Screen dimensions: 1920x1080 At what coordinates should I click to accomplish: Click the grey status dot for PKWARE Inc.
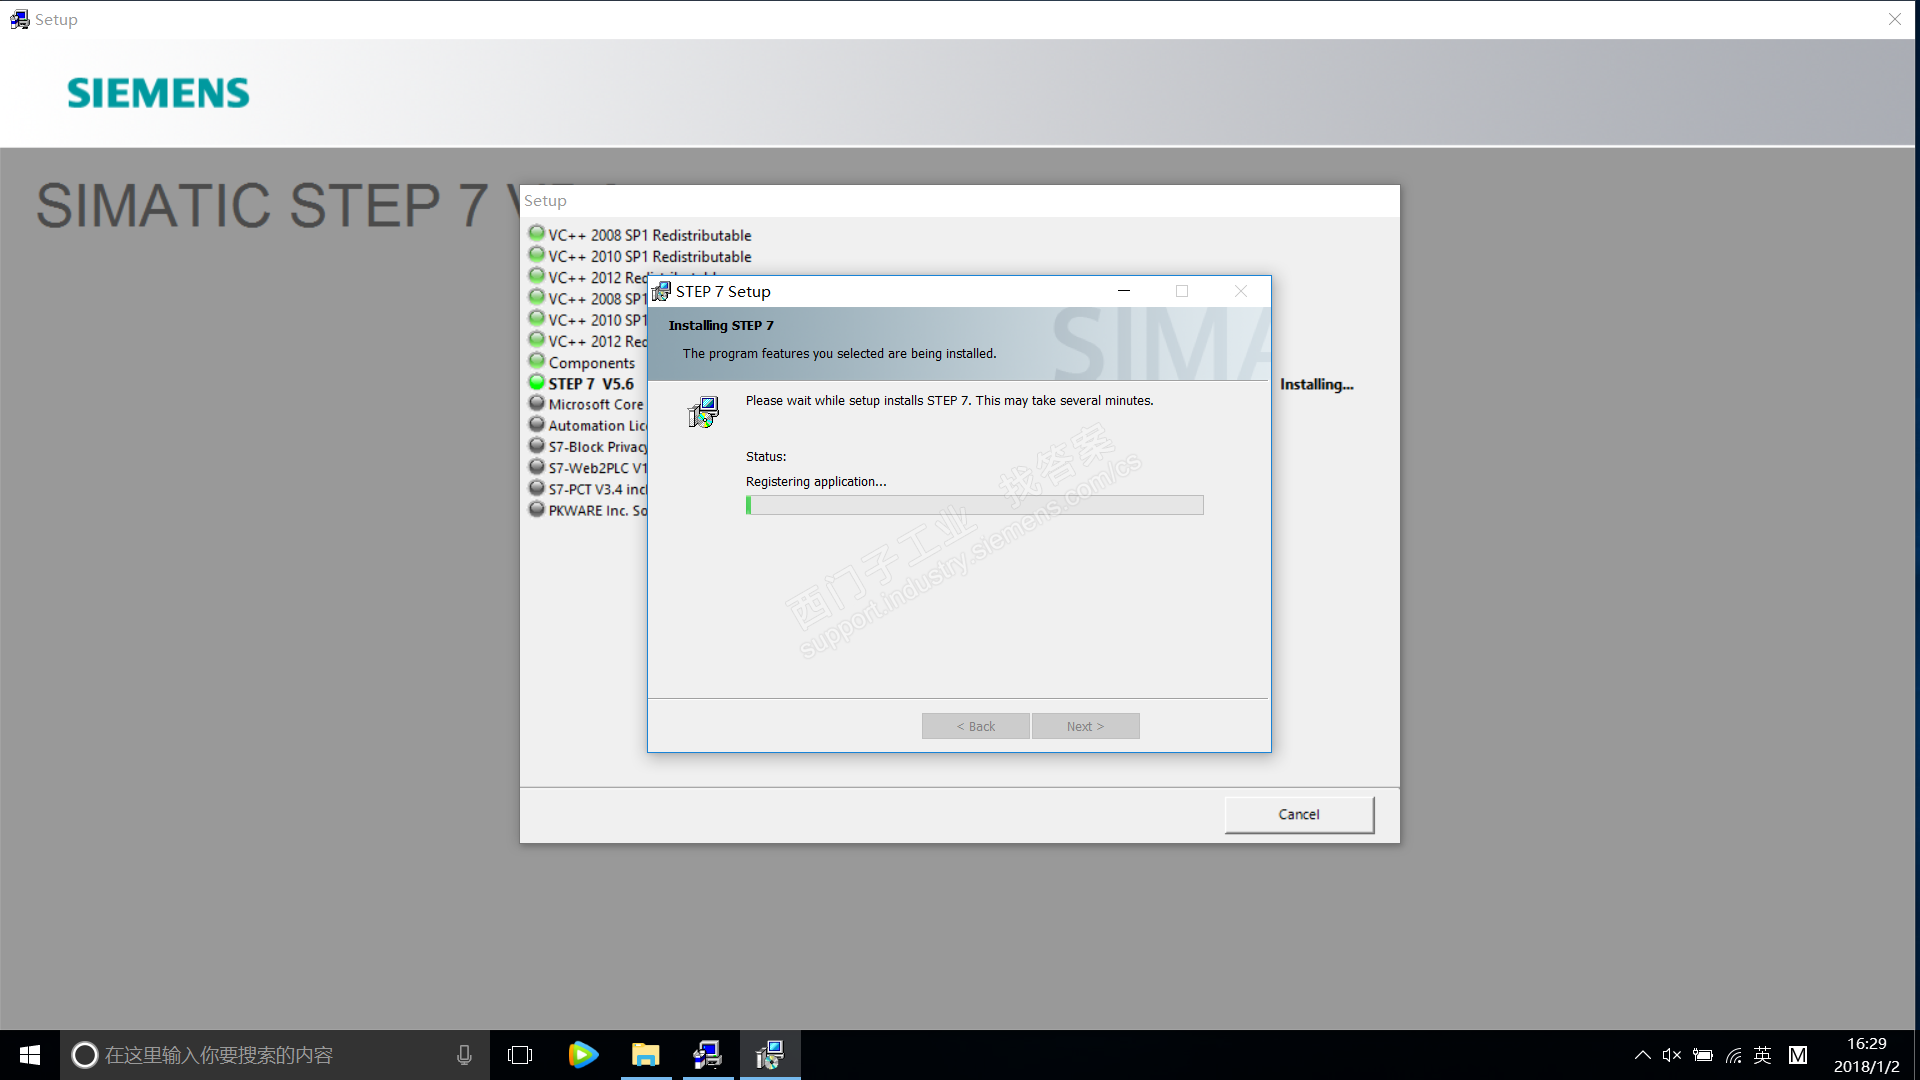(537, 509)
